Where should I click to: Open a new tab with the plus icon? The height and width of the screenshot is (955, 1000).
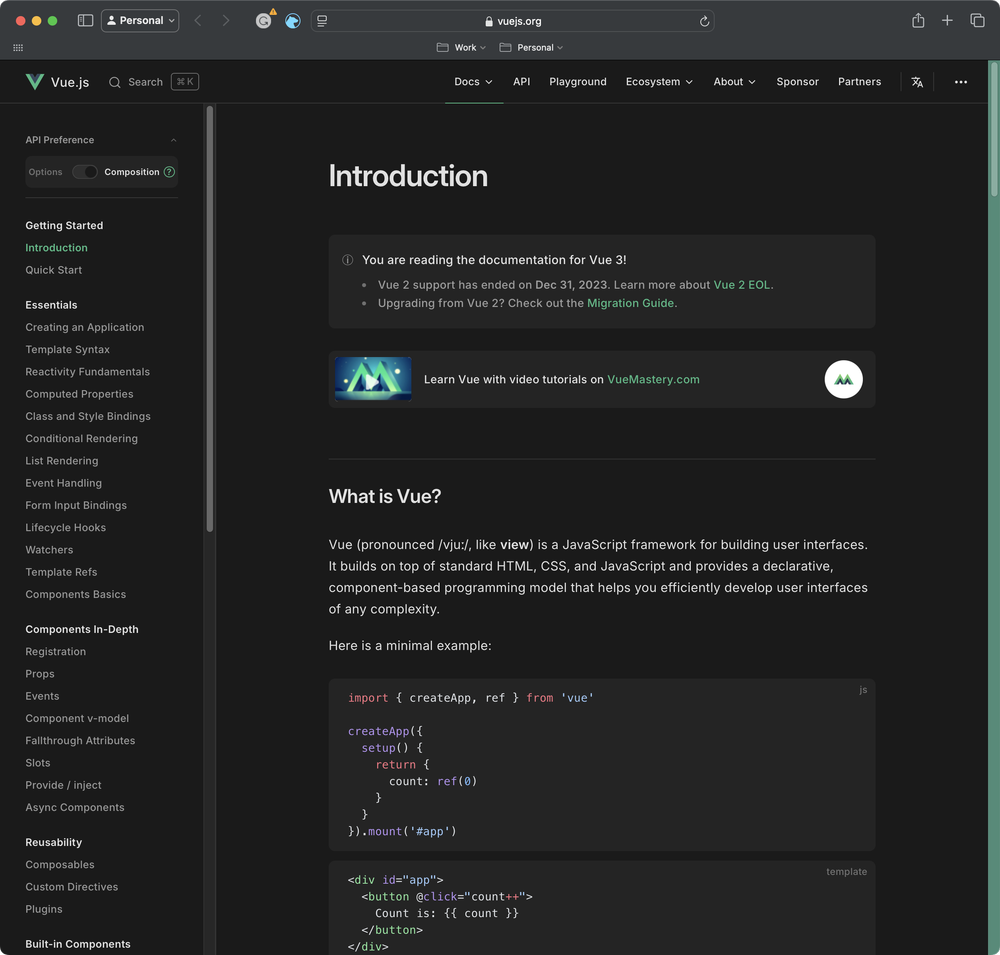pos(947,20)
